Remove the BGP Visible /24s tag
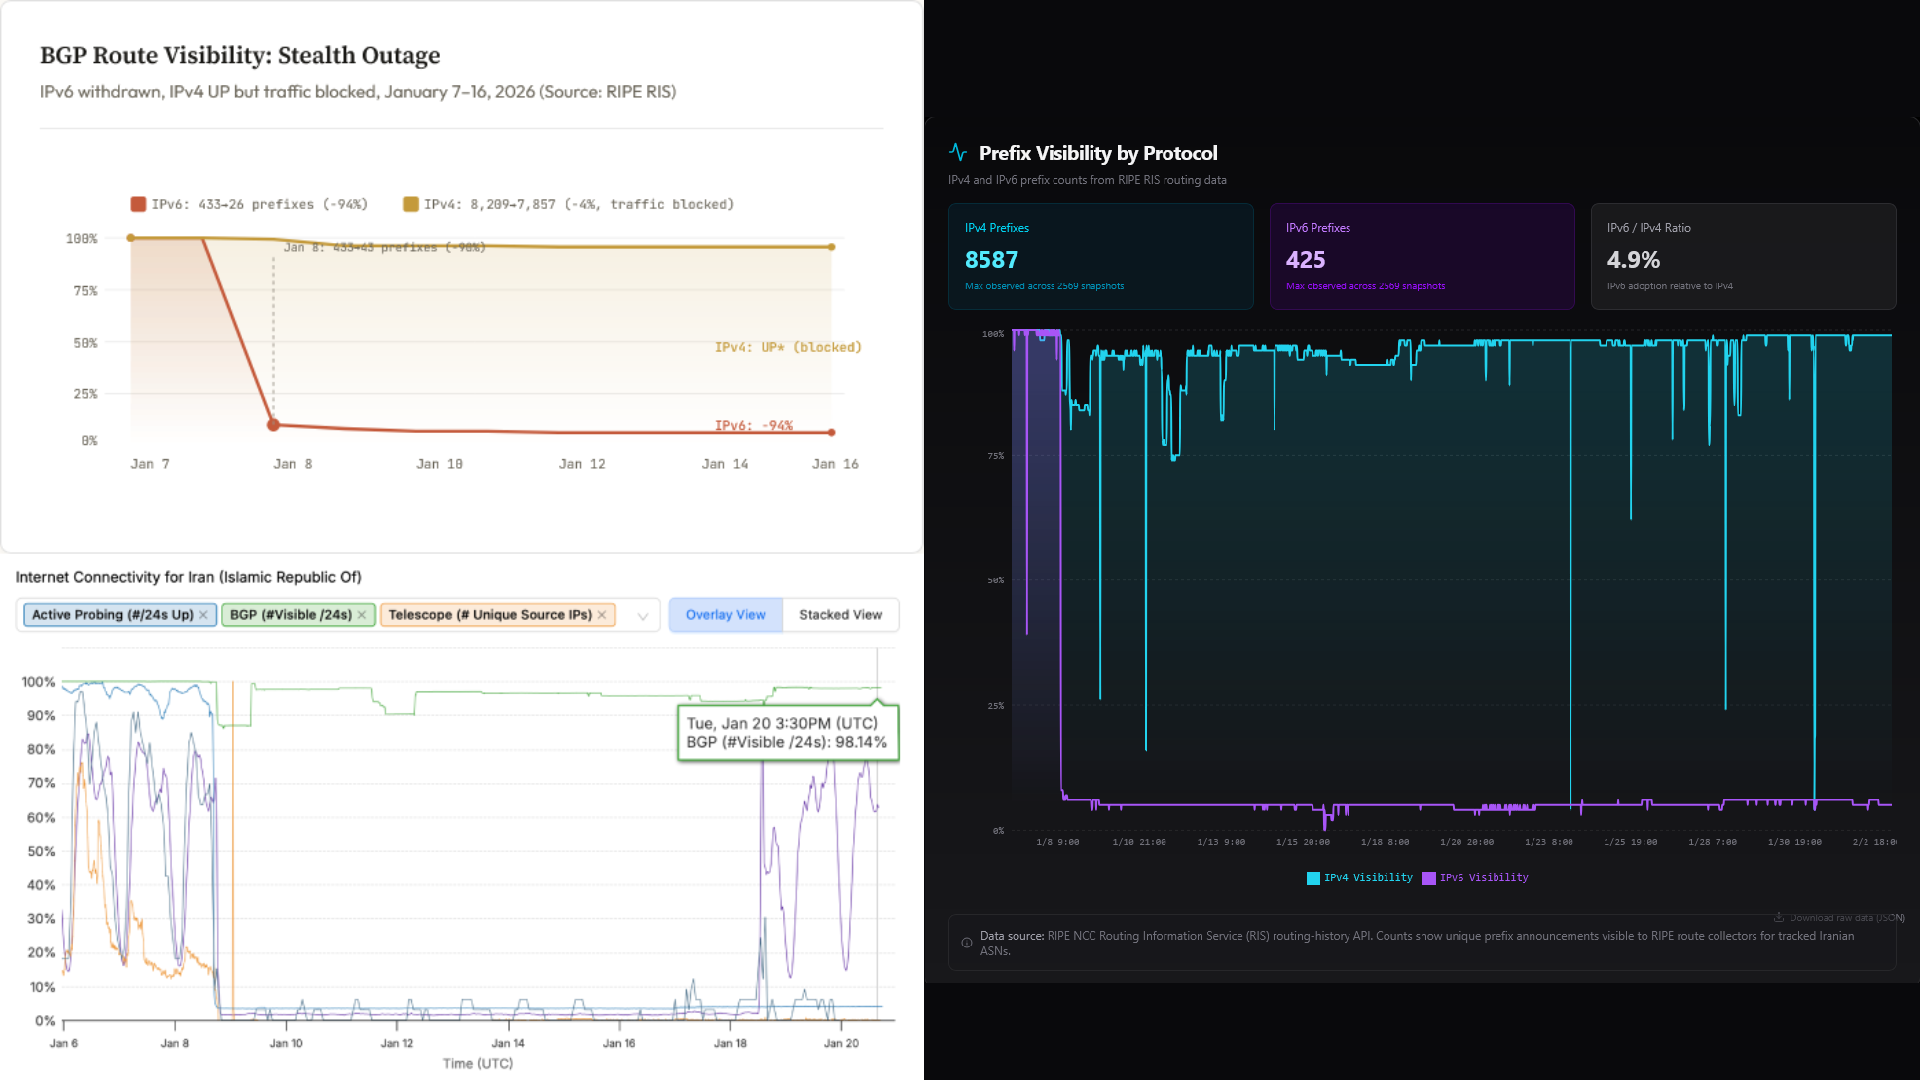1920x1080 pixels. (x=362, y=615)
